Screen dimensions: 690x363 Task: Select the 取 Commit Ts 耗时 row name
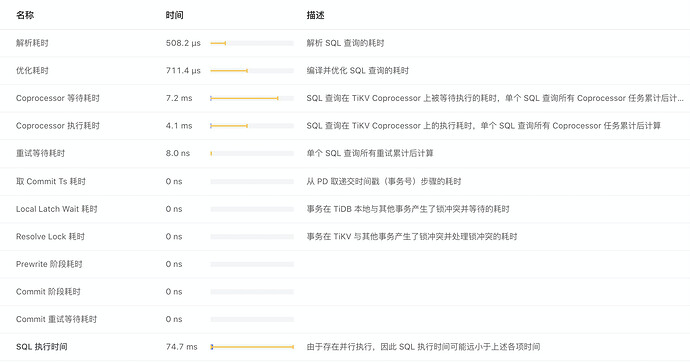click(x=51, y=181)
